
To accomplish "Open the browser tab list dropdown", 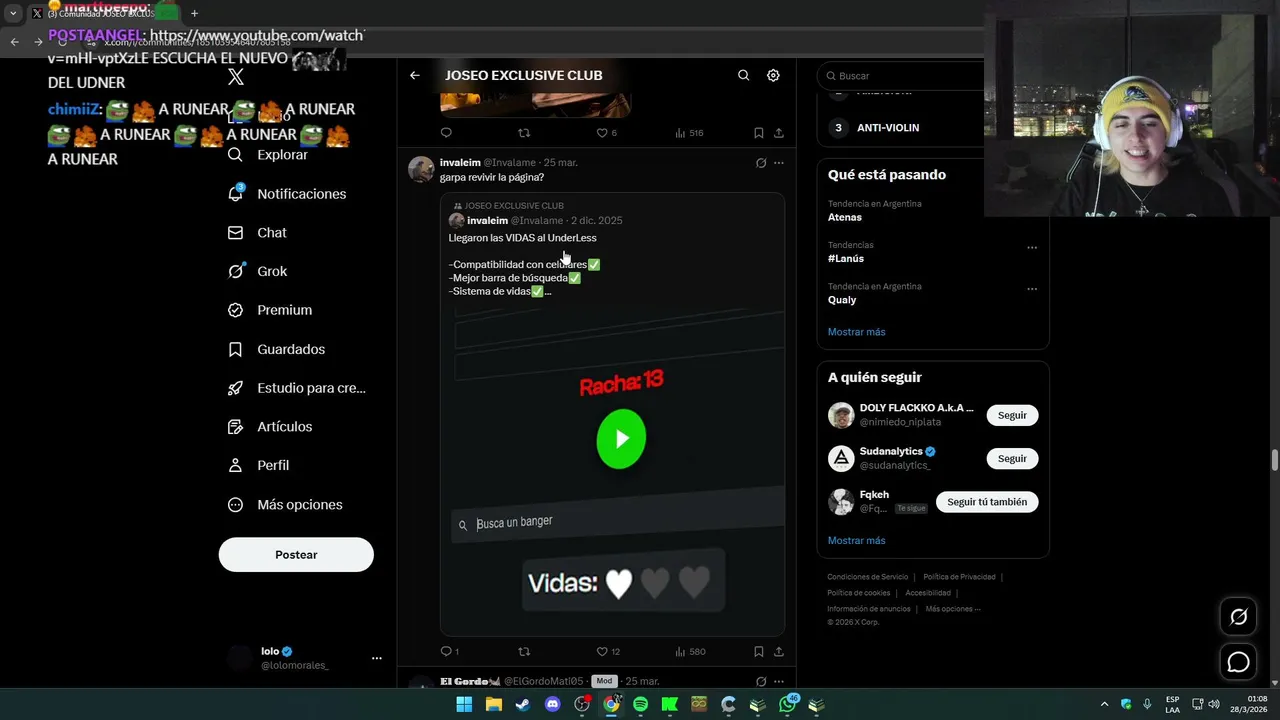I will 13,13.
